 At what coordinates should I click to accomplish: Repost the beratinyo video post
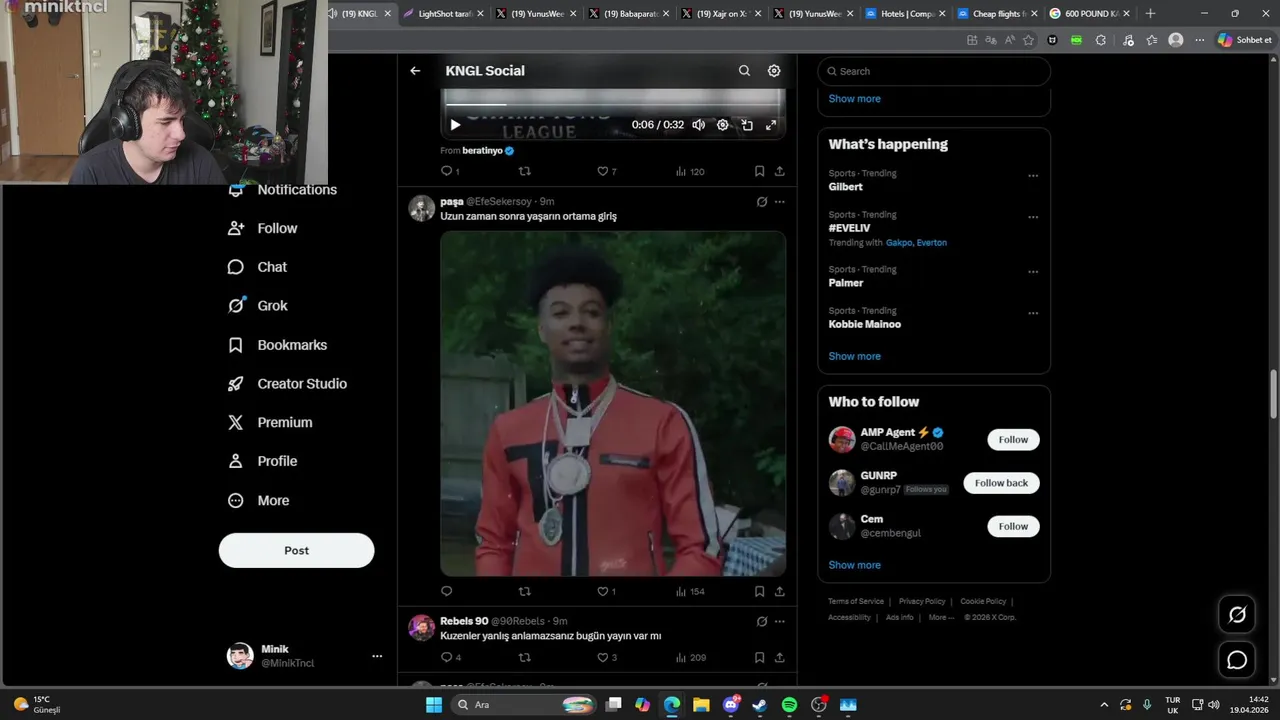[524, 171]
